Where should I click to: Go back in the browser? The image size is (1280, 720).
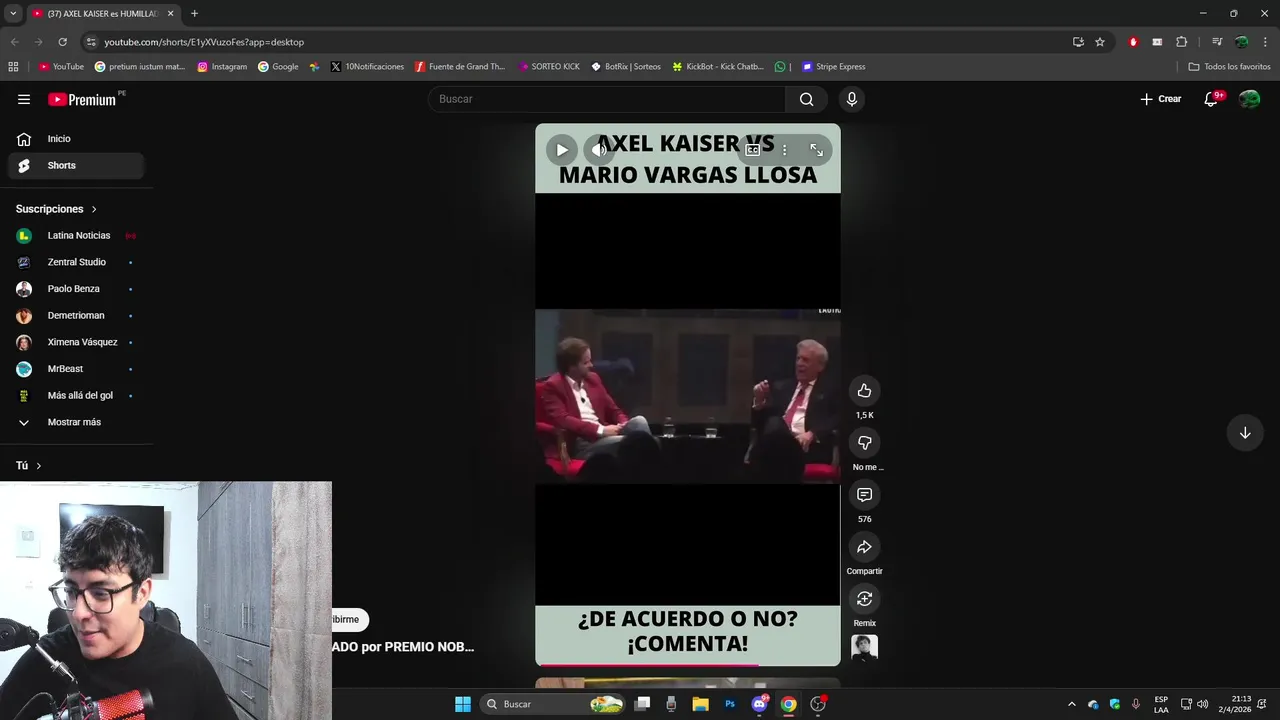(x=14, y=42)
